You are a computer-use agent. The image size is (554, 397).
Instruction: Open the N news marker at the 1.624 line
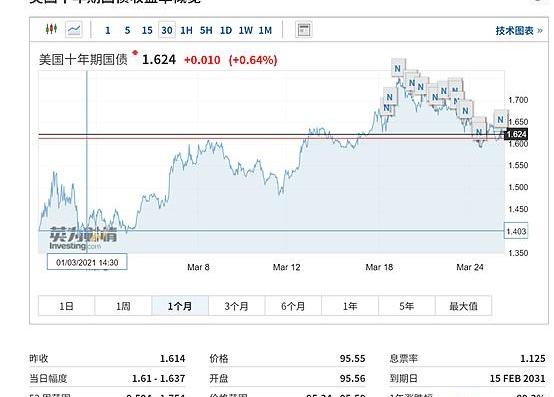point(479,132)
